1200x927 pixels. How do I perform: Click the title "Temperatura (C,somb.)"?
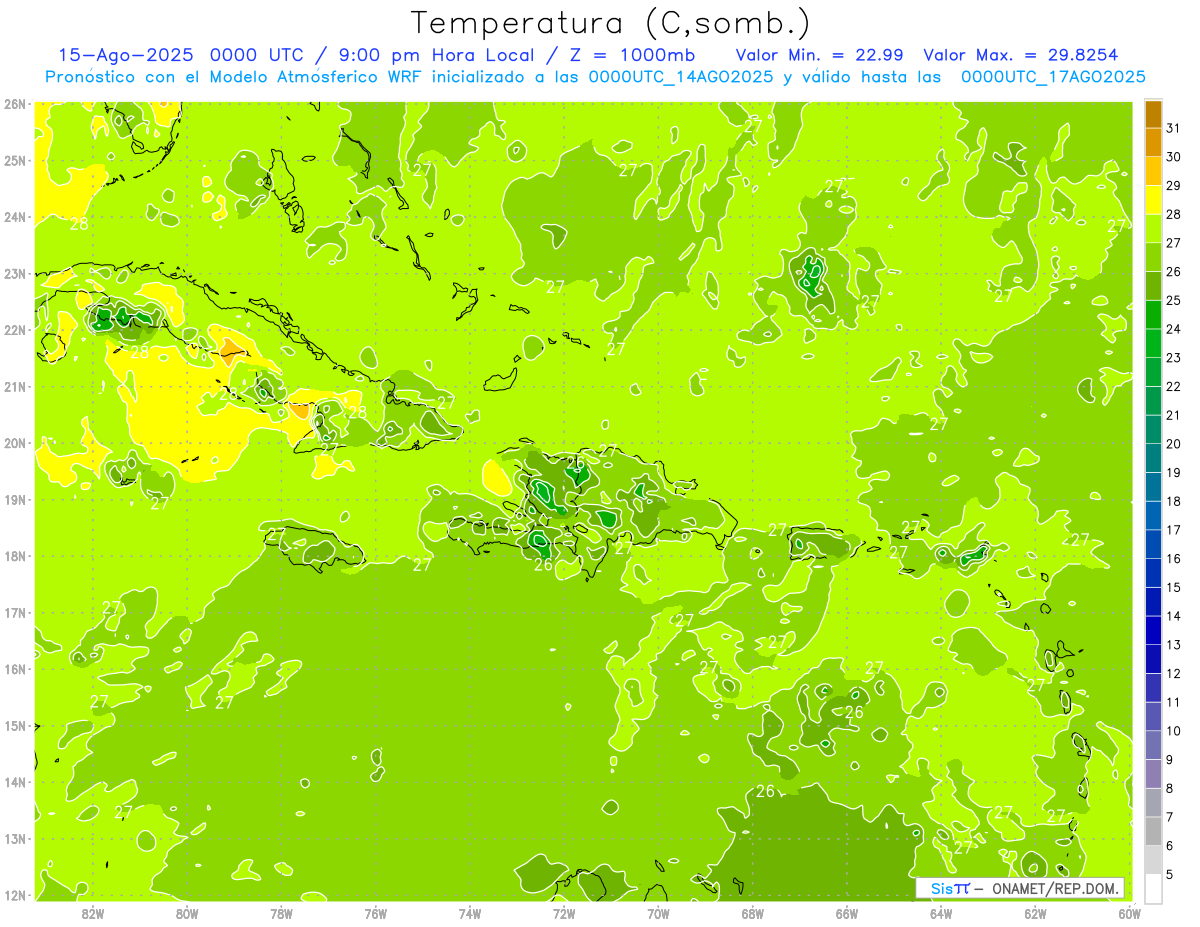[x=611, y=23]
